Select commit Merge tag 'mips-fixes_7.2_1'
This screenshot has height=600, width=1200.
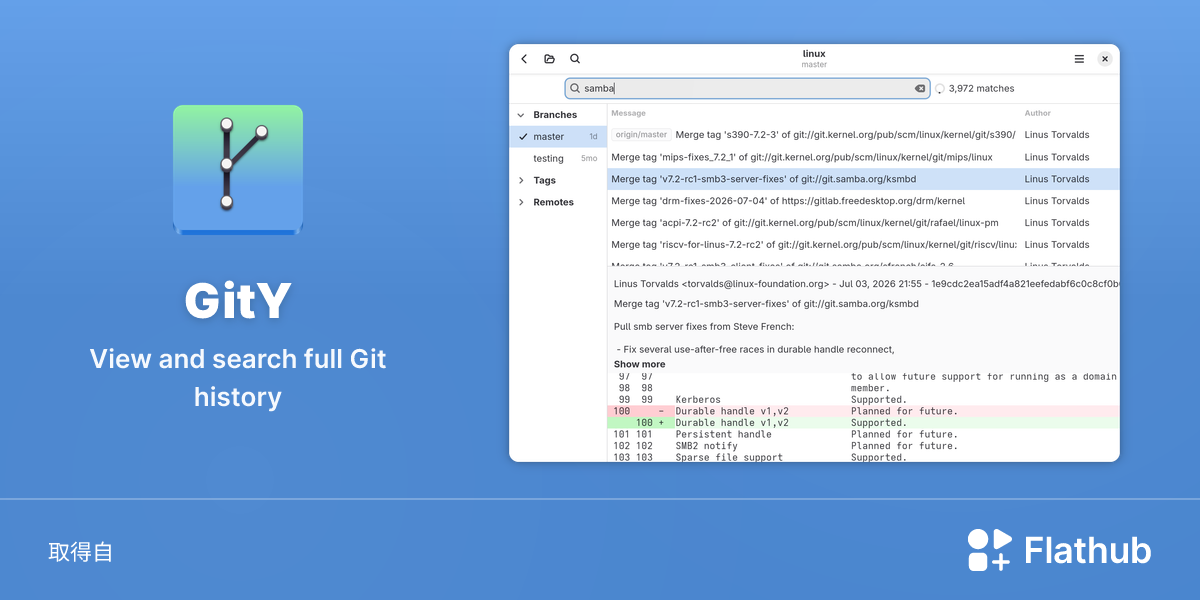click(863, 157)
